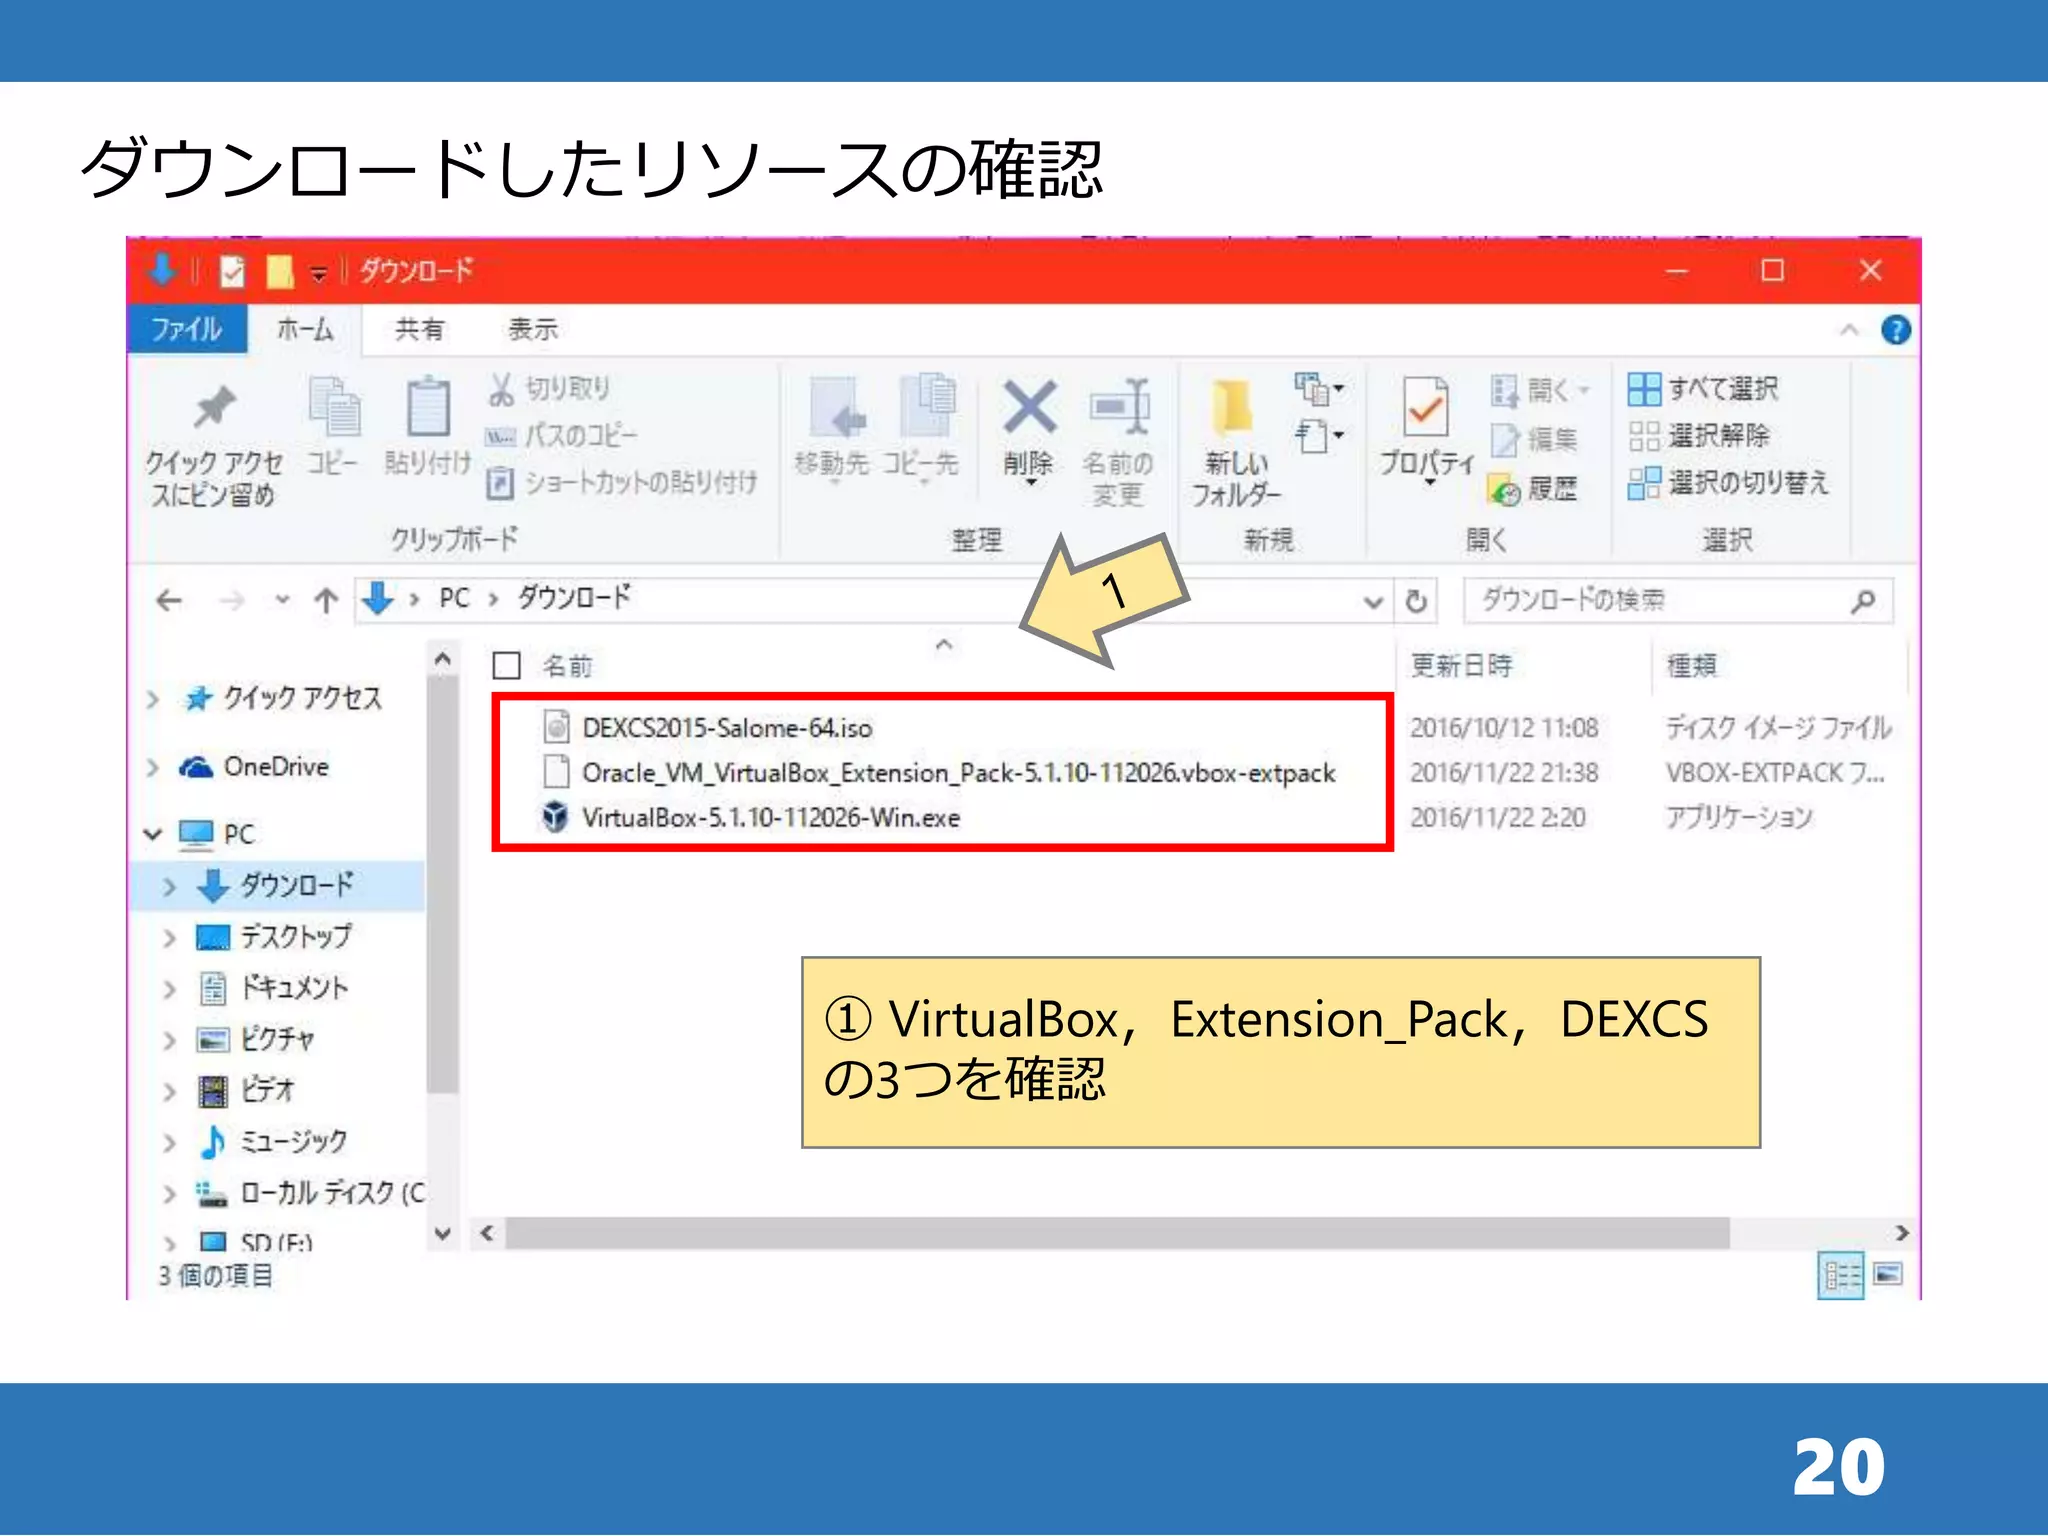Collapse the ribbon with the chevron
Screen dimensions: 2048x1536
(x=1849, y=330)
